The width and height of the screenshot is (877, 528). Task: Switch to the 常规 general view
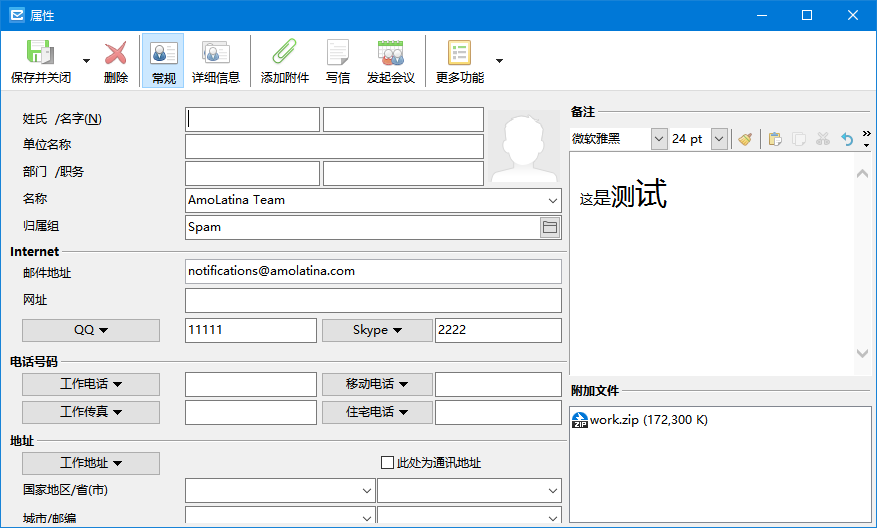[x=163, y=60]
